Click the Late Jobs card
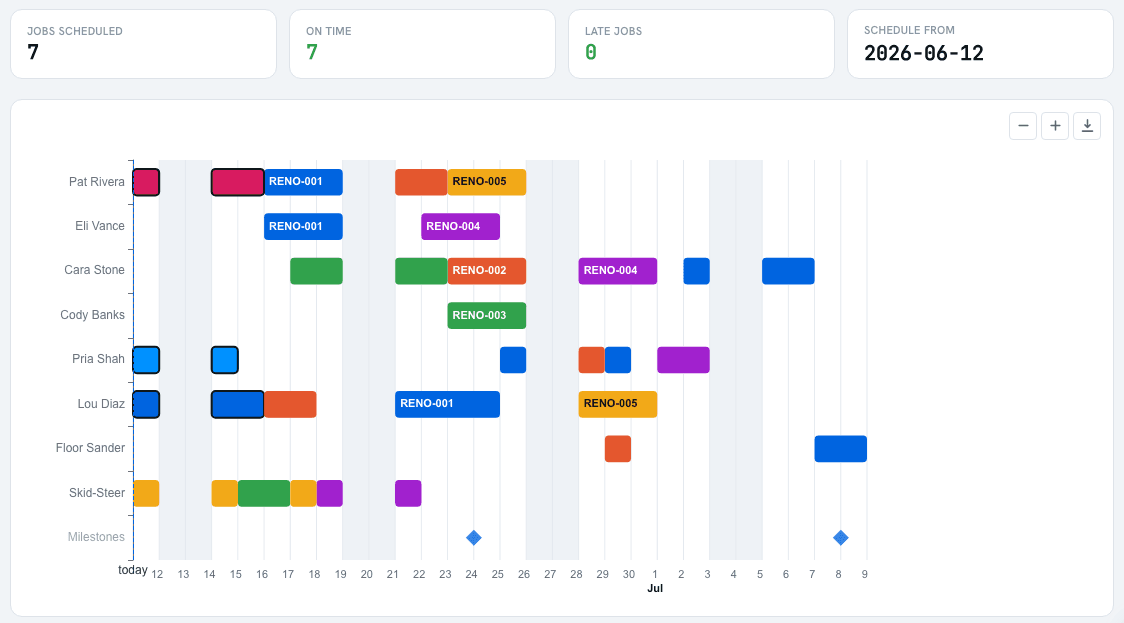Image resolution: width=1124 pixels, height=623 pixels. 701,44
